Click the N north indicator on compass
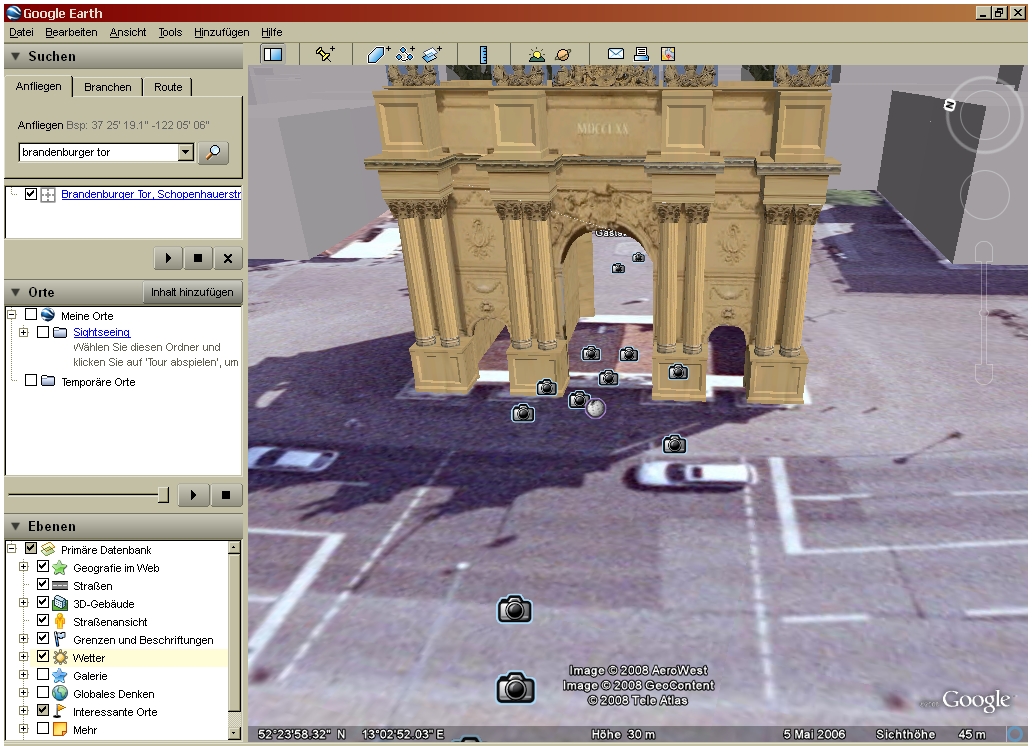Viewport: 1032px width, 746px height. [x=949, y=105]
